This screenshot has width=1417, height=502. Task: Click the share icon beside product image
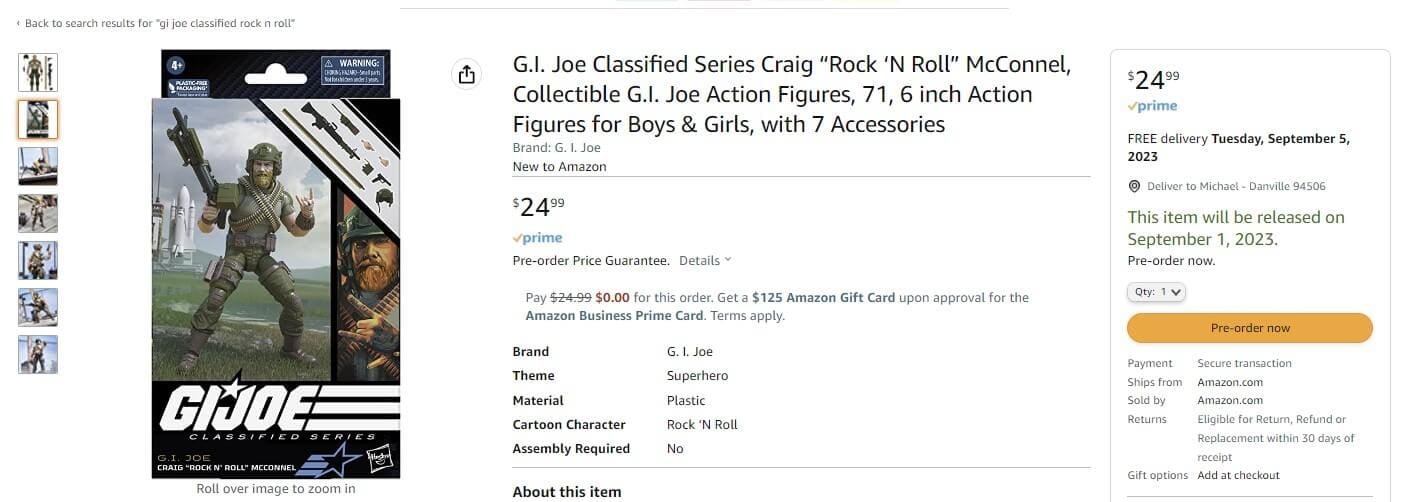pyautogui.click(x=466, y=75)
